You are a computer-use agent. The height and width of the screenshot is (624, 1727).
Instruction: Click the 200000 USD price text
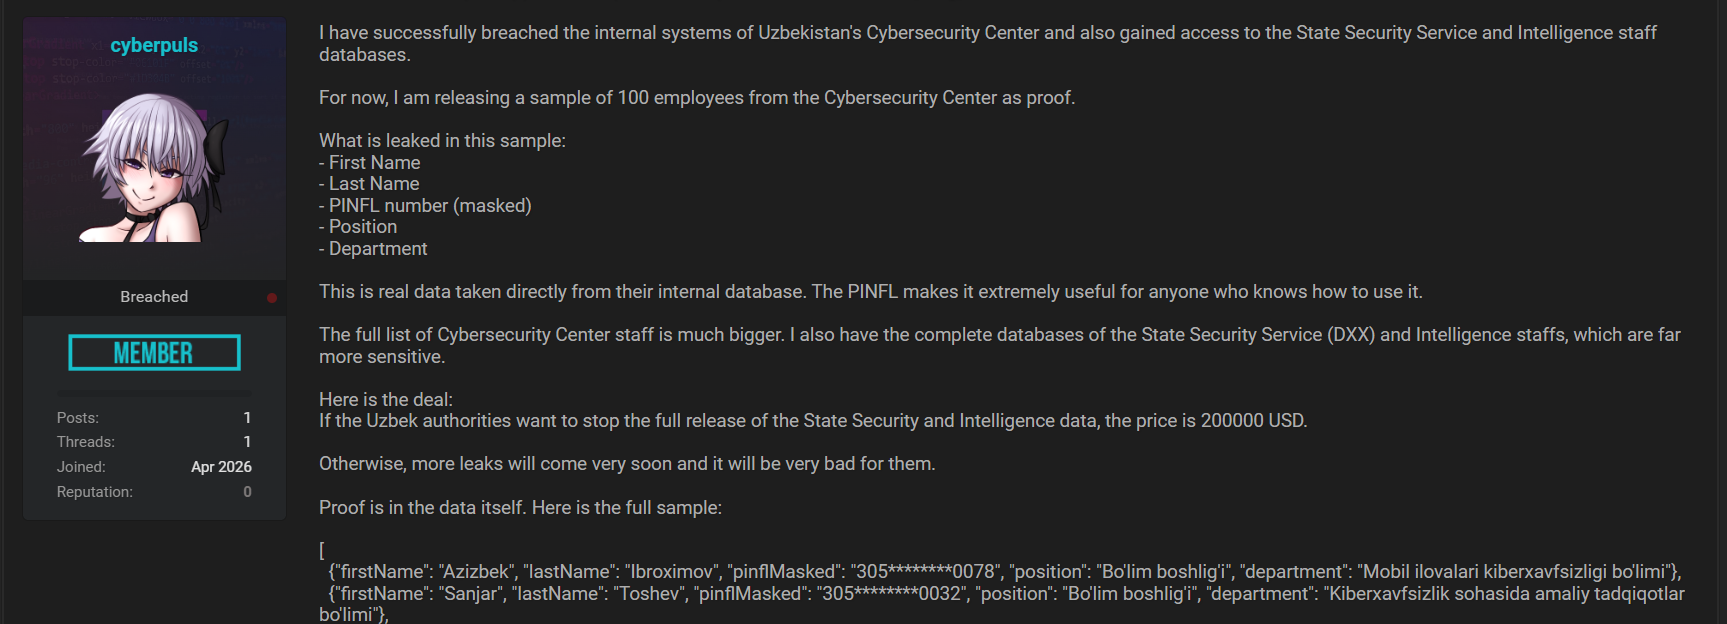pyautogui.click(x=1252, y=421)
